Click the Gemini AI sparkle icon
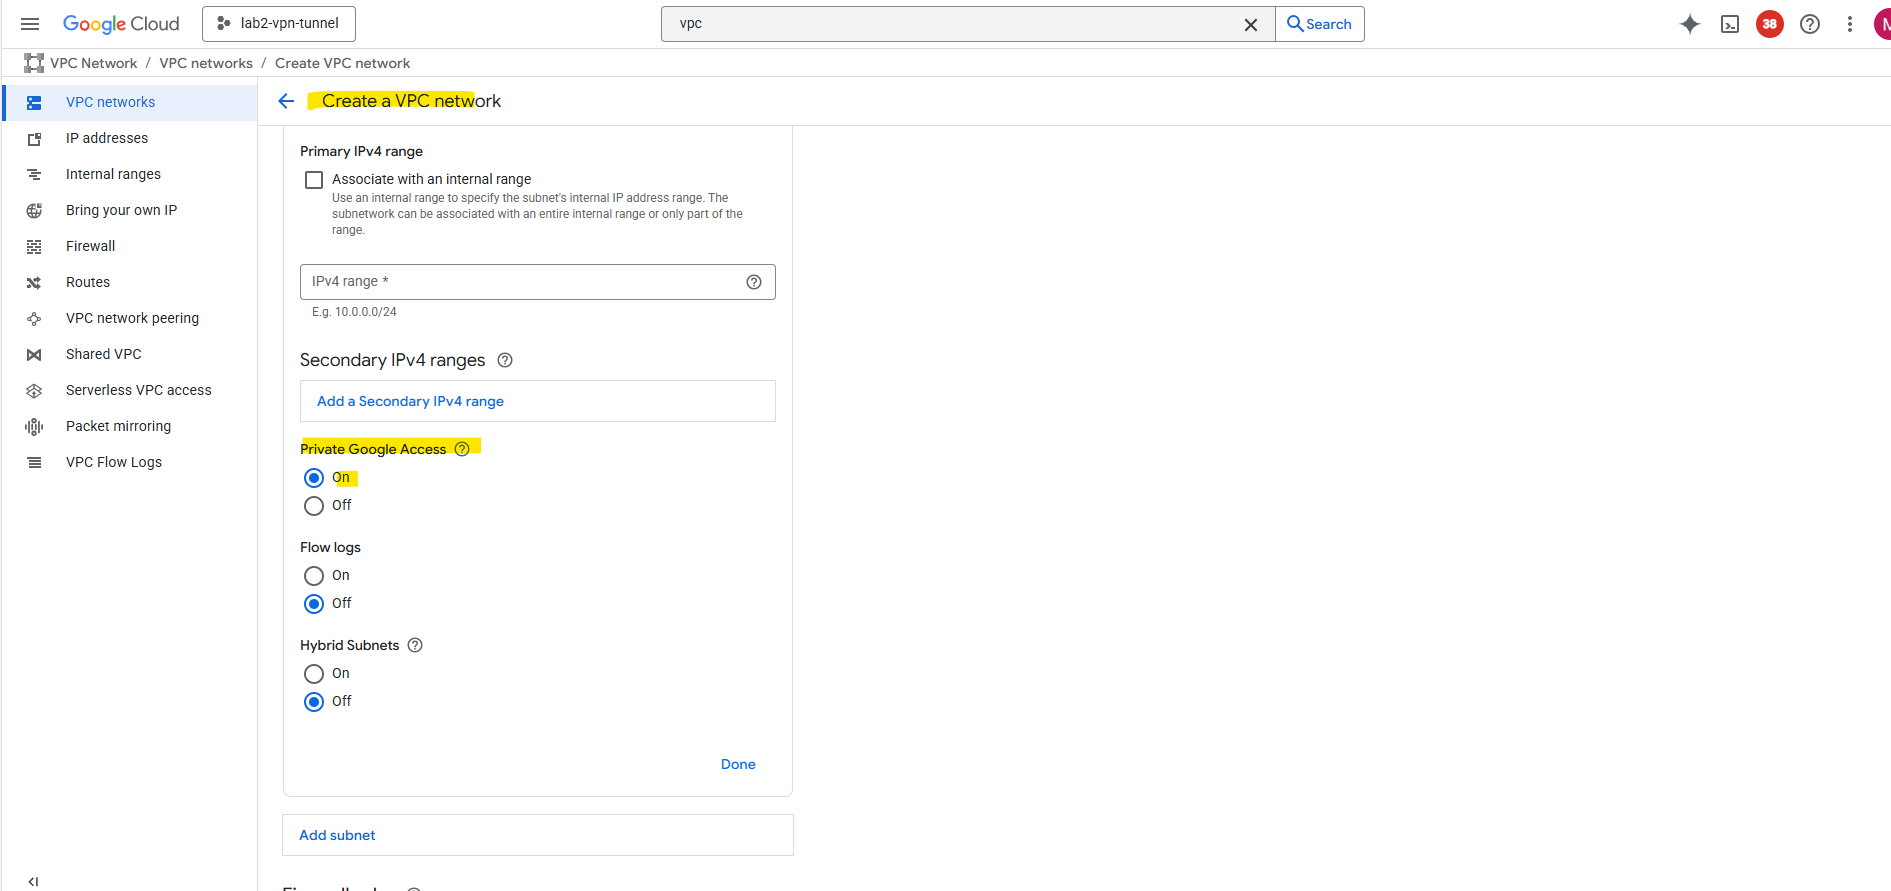The height and width of the screenshot is (891, 1891). pyautogui.click(x=1689, y=24)
